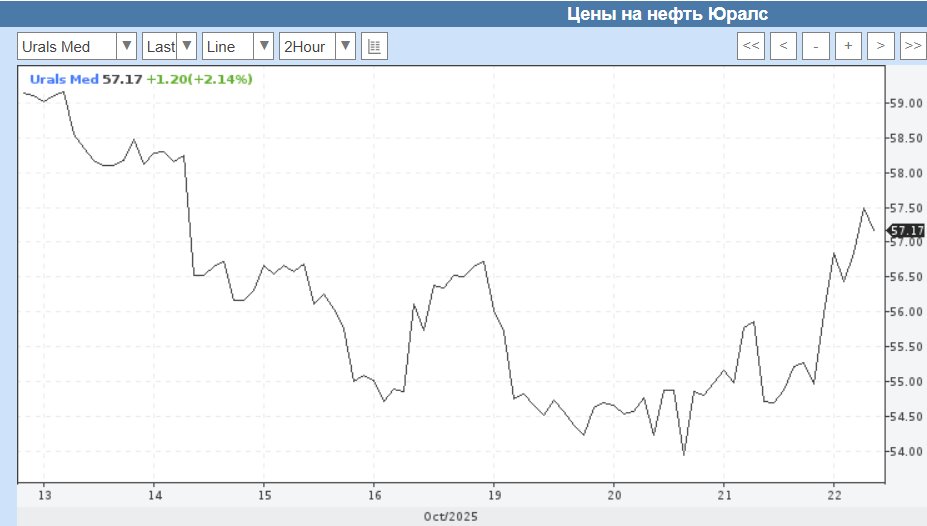Jump to earliest data with << button
Image resolution: width=927 pixels, height=526 pixels.
[x=751, y=46]
